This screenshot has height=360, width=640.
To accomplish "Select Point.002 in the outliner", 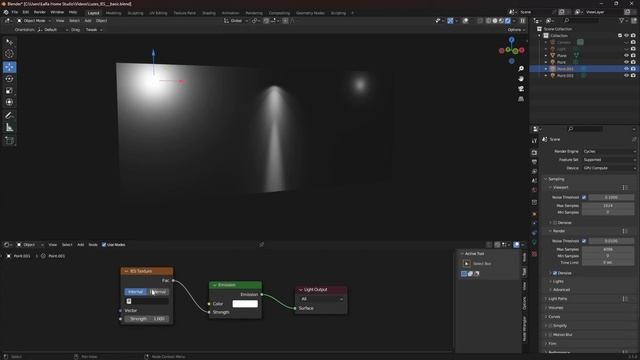I will click(565, 76).
